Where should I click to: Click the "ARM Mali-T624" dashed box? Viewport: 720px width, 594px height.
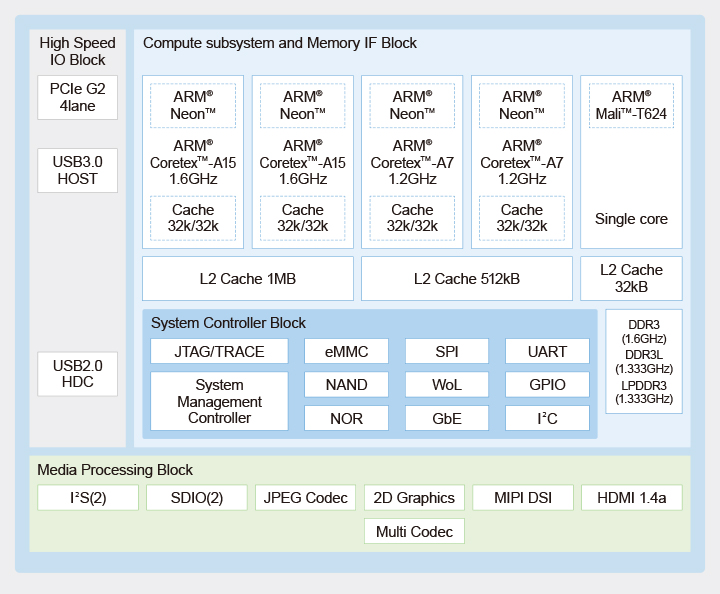pos(631,105)
